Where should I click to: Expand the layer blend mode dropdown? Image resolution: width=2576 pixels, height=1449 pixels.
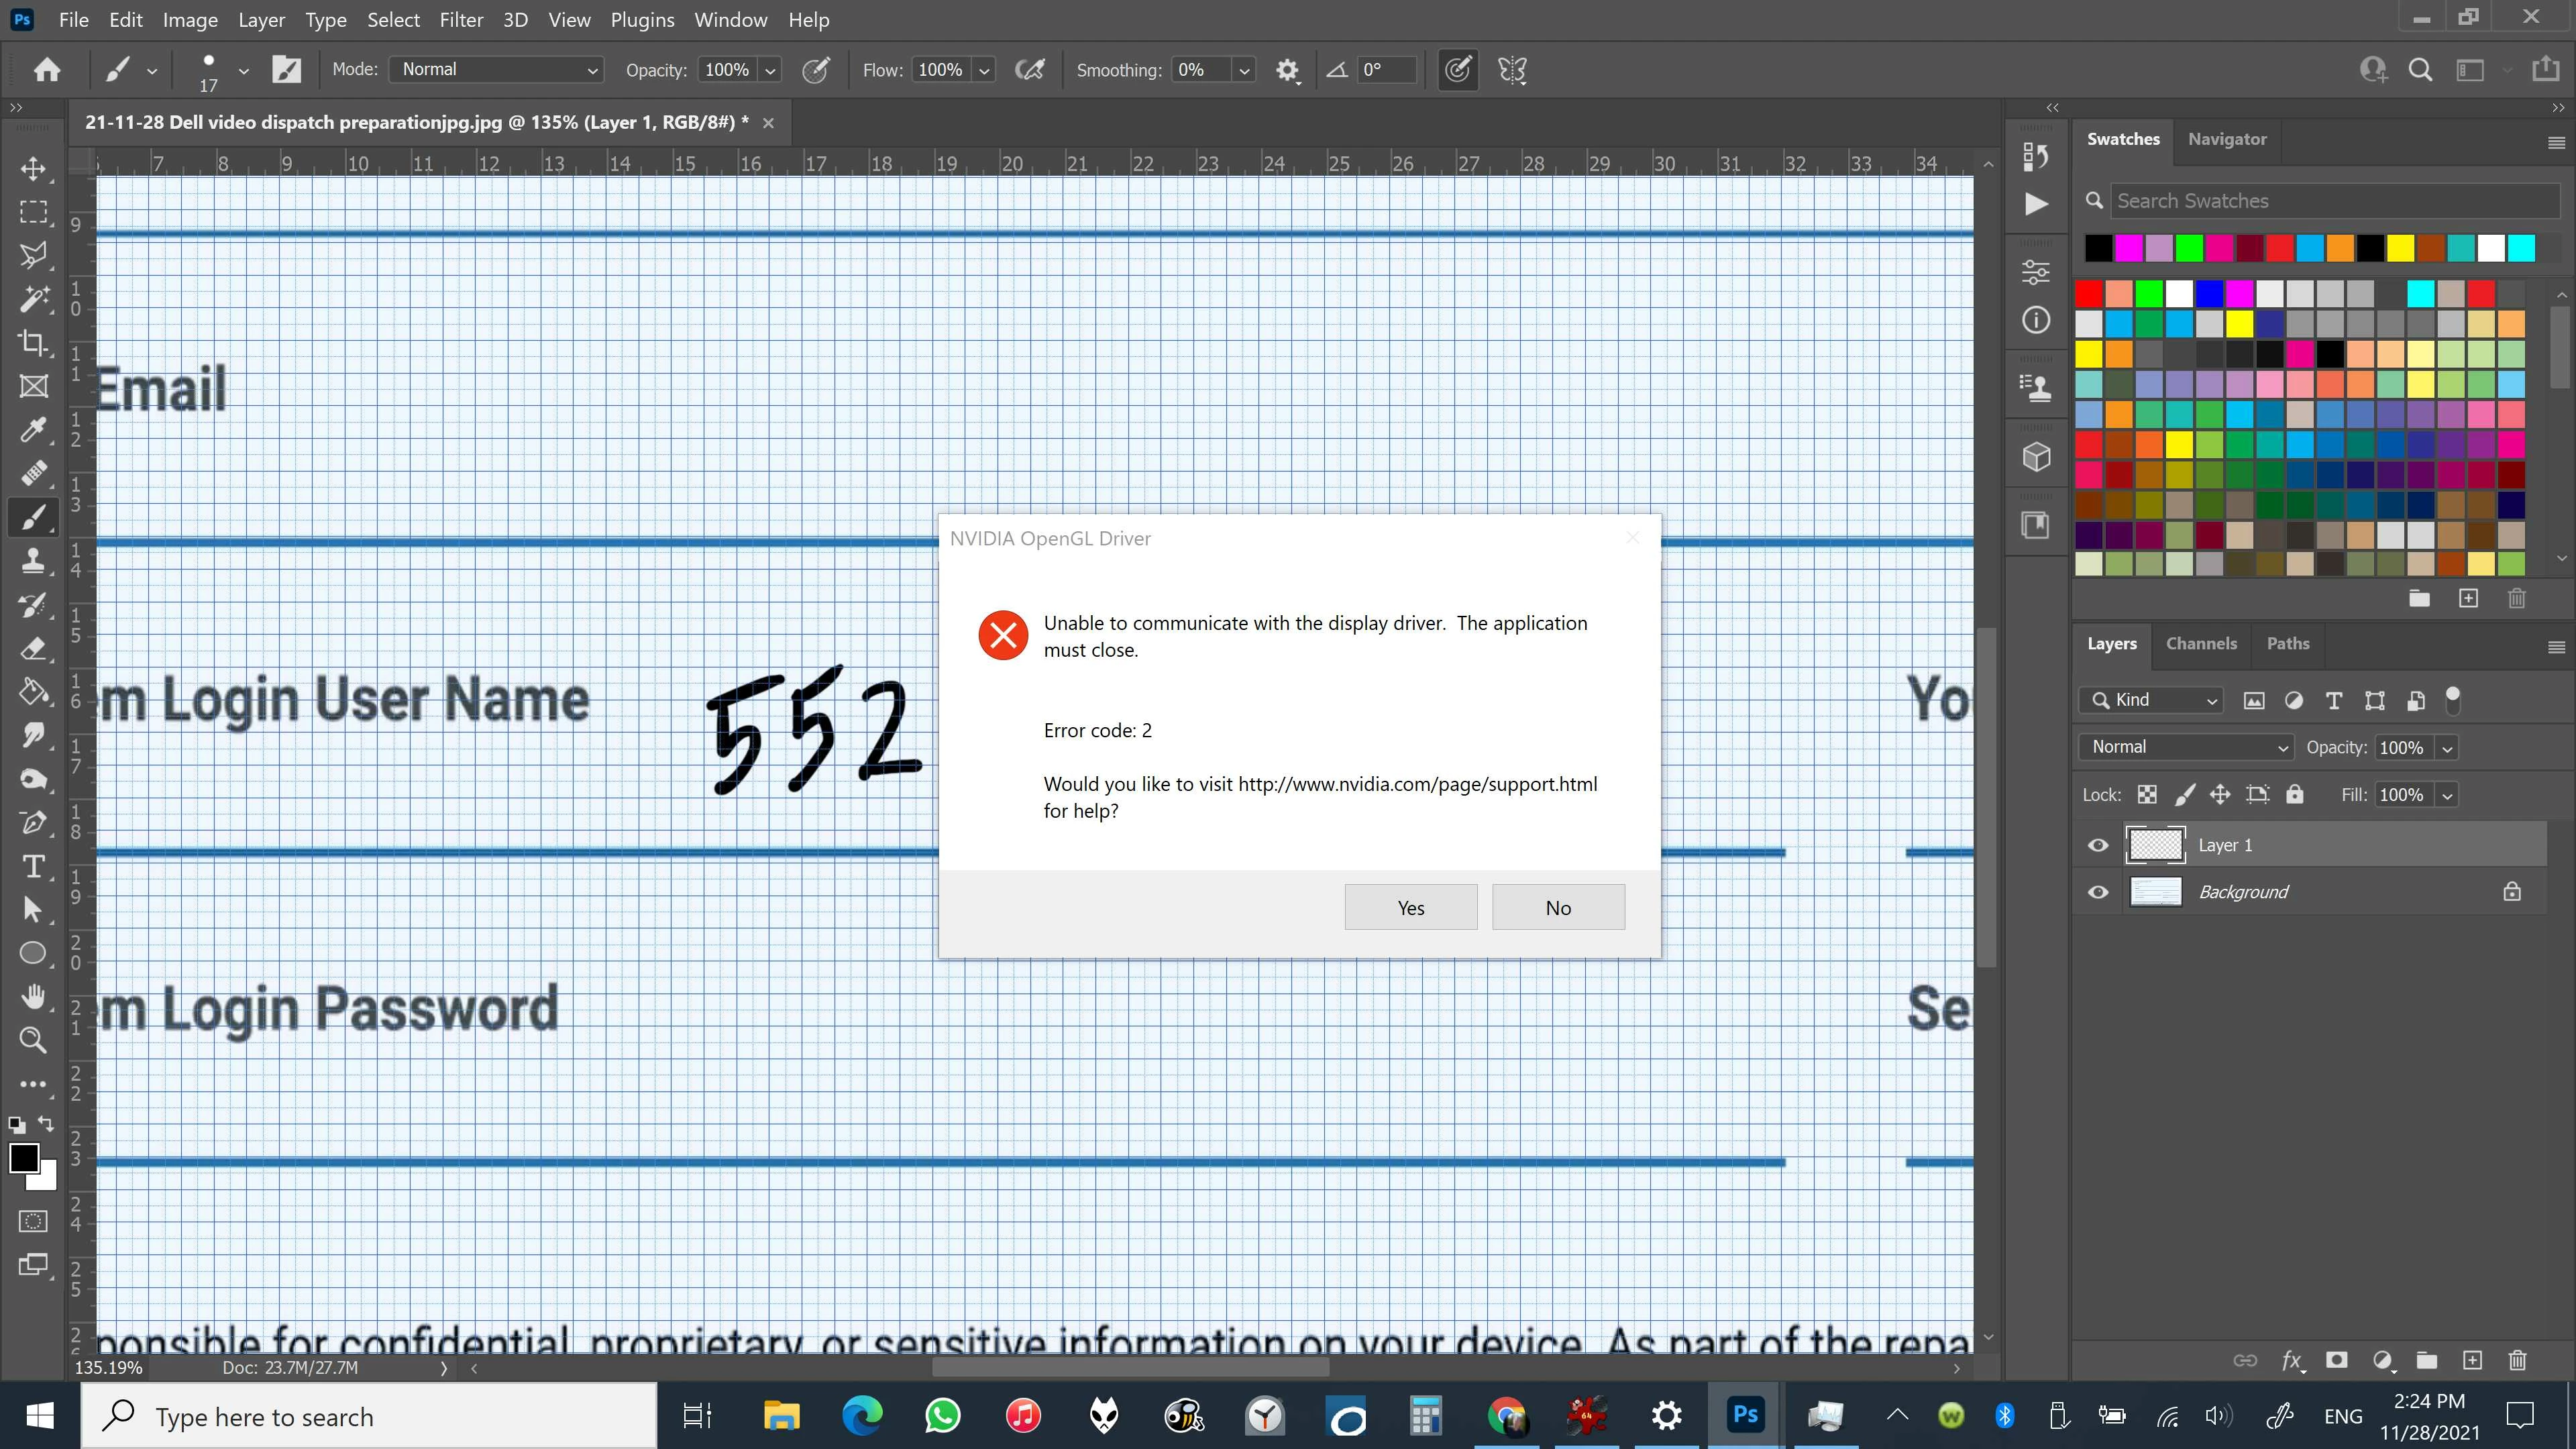point(2186,747)
